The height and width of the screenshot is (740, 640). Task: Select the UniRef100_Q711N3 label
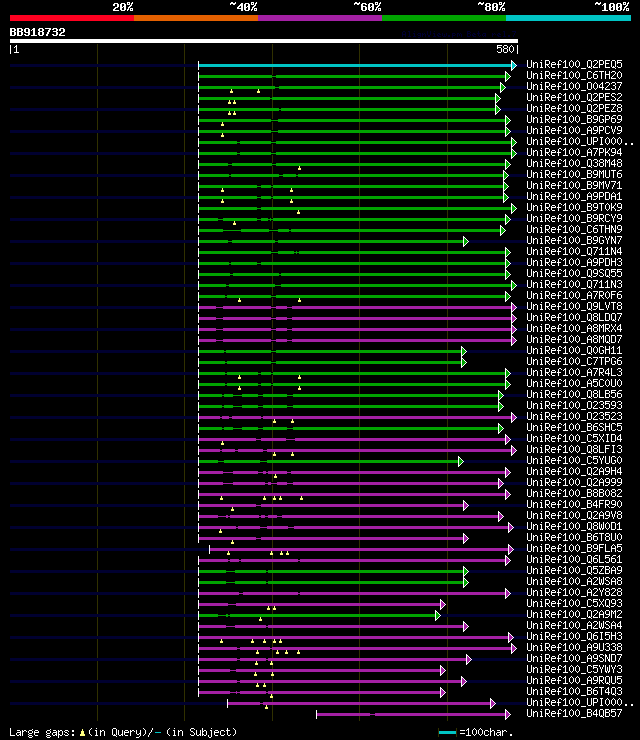tap(574, 285)
